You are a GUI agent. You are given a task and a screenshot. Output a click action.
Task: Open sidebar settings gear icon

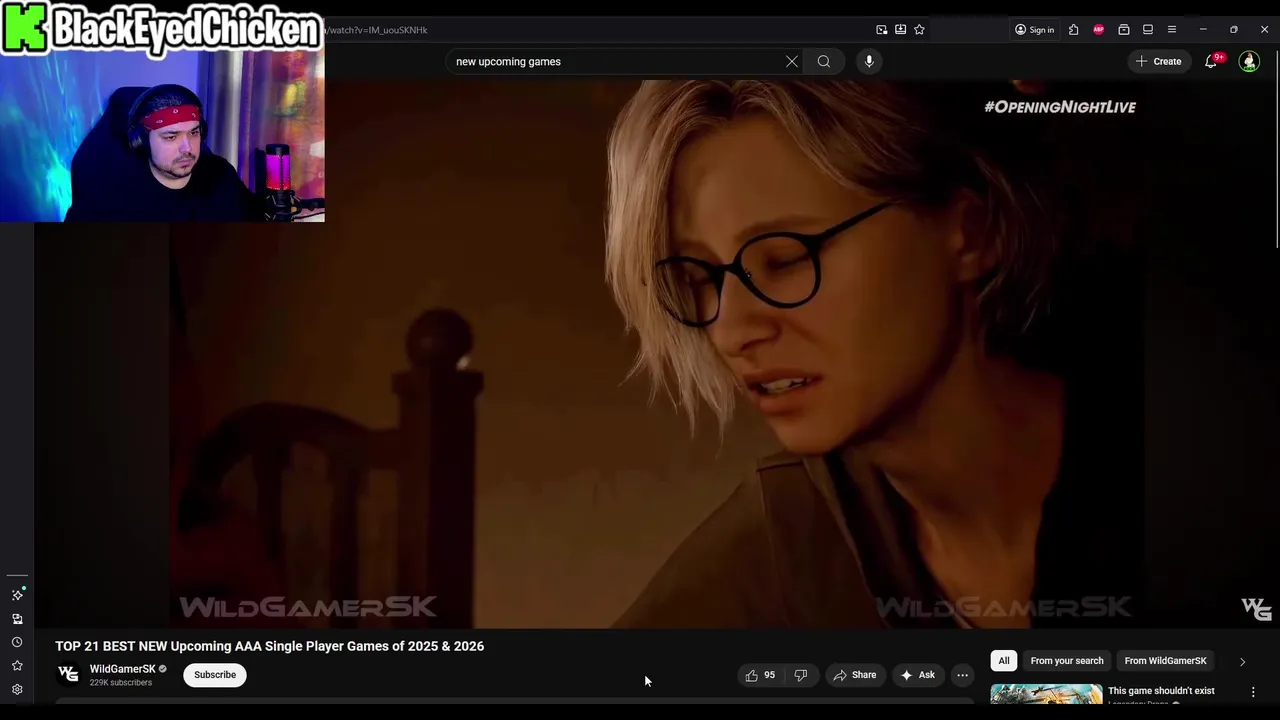[17, 689]
